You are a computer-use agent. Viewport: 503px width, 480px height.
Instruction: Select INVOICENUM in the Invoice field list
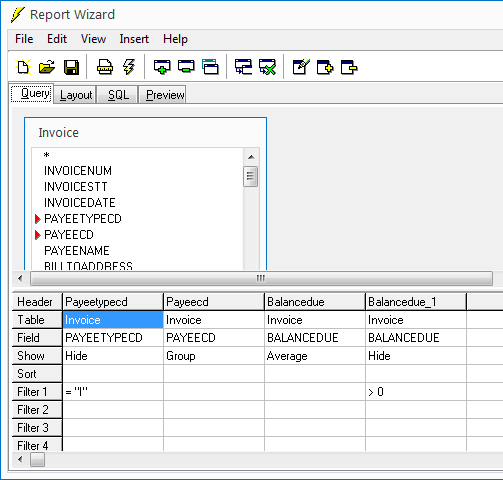point(78,171)
